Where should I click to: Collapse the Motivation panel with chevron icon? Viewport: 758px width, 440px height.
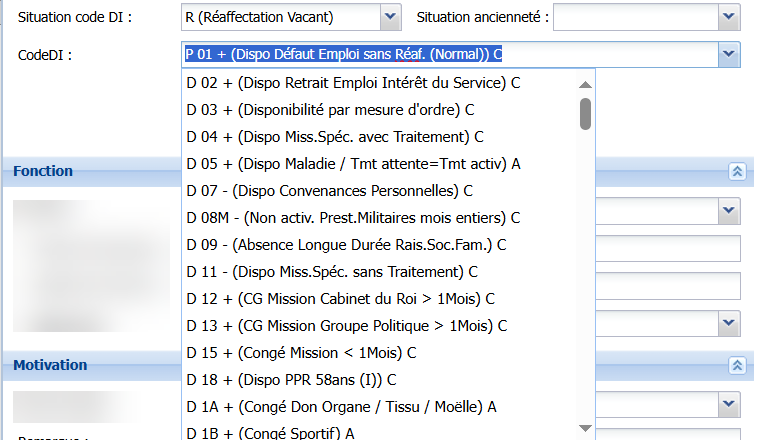pyautogui.click(x=737, y=365)
